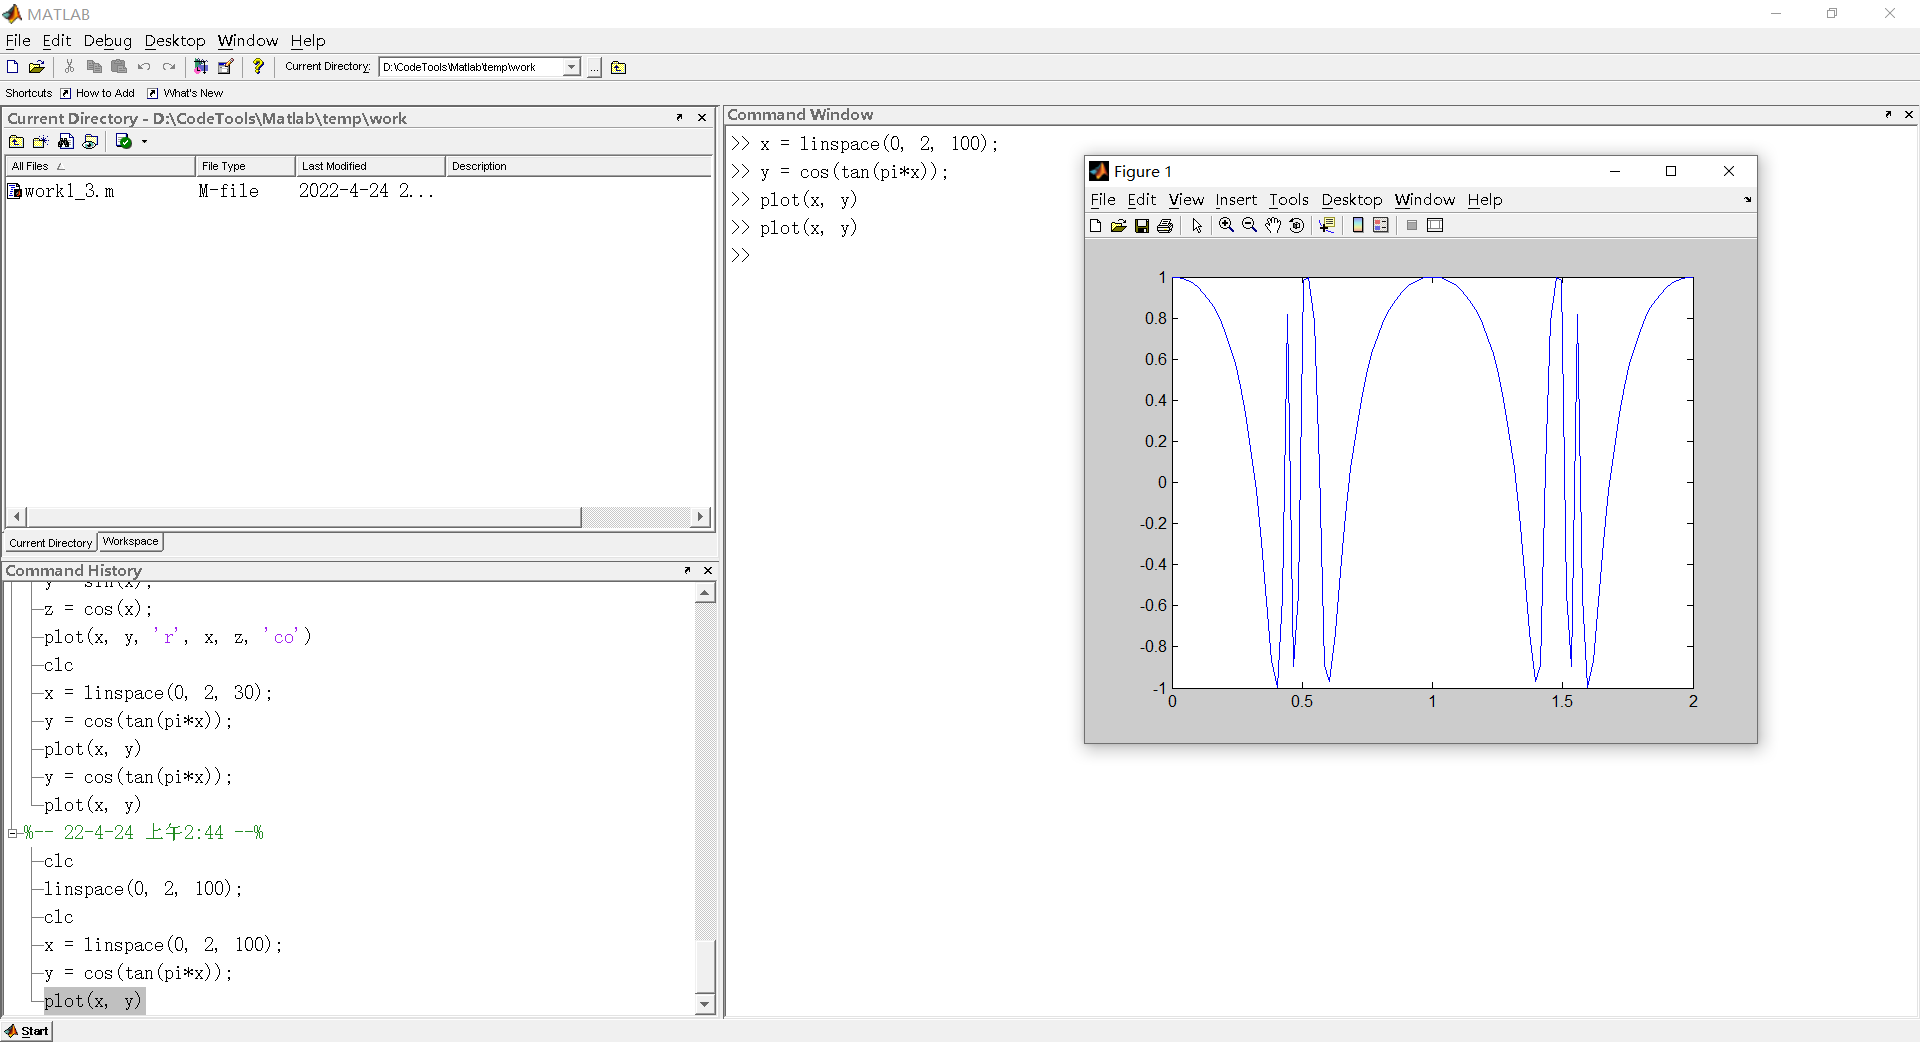The width and height of the screenshot is (1920, 1042).
Task: Toggle Data Cursor tool in Figure
Action: pyautogui.click(x=1327, y=225)
